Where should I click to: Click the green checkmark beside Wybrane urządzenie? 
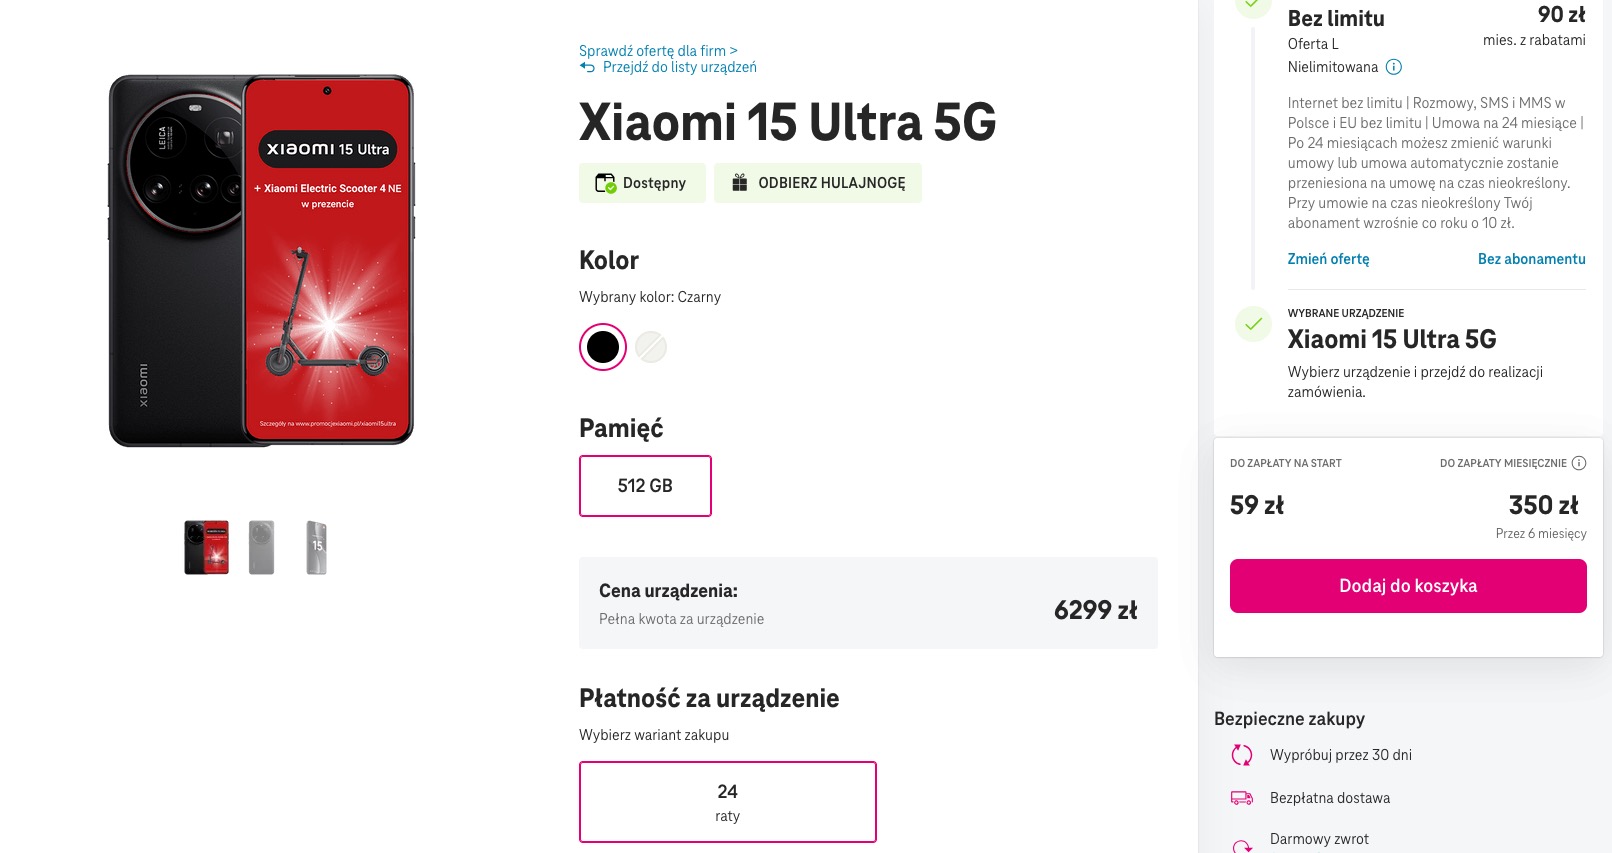[1253, 324]
